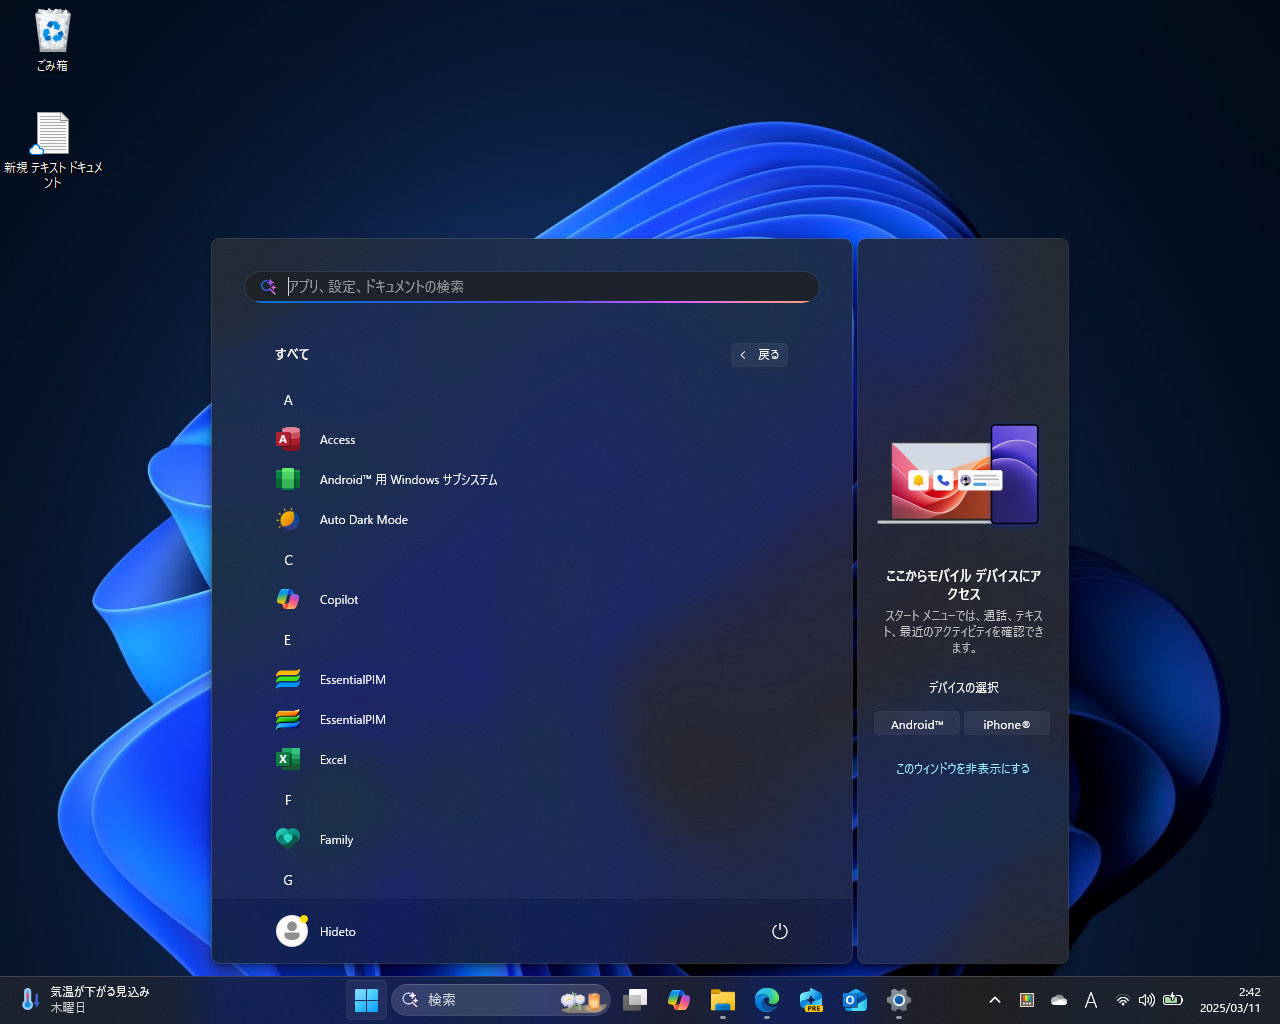Open quick settings via the volume icon
This screenshot has height=1024, width=1280.
click(1147, 1000)
